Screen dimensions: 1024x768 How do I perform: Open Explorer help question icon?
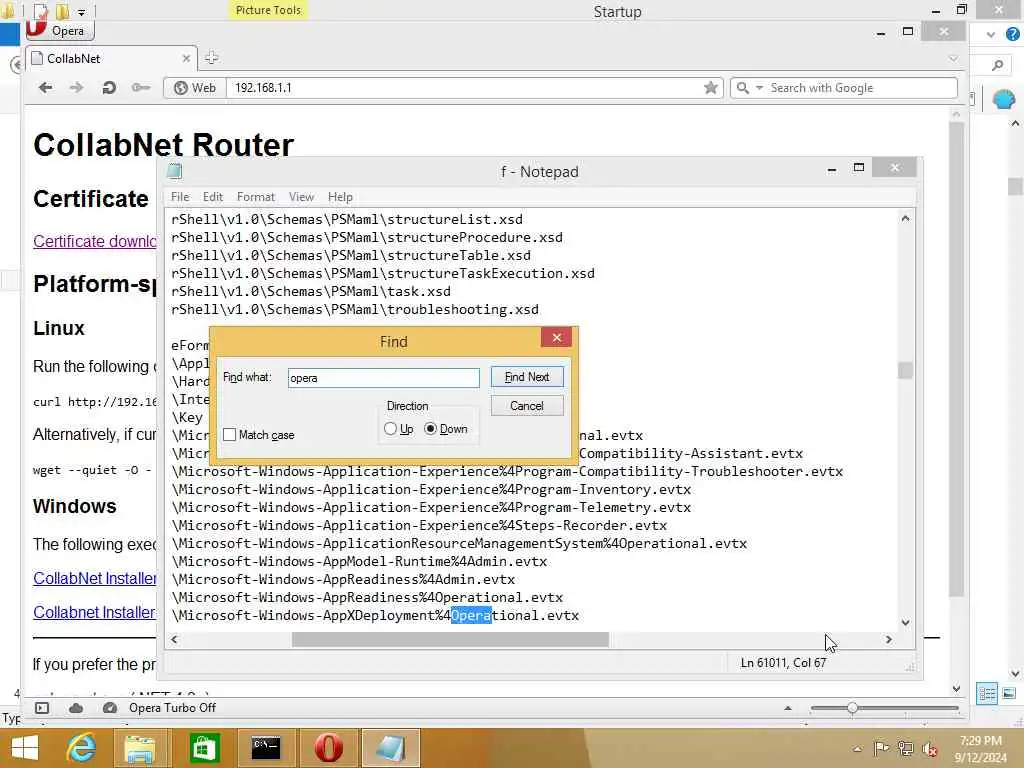(1012, 35)
